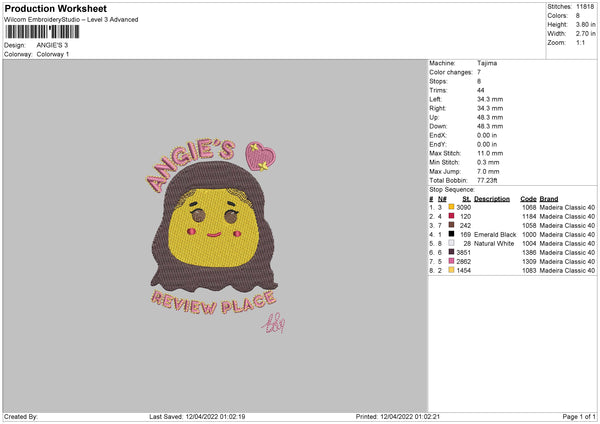Click the 'Emerald Black' description text
This screenshot has height=424, width=600.
pyautogui.click(x=495, y=235)
